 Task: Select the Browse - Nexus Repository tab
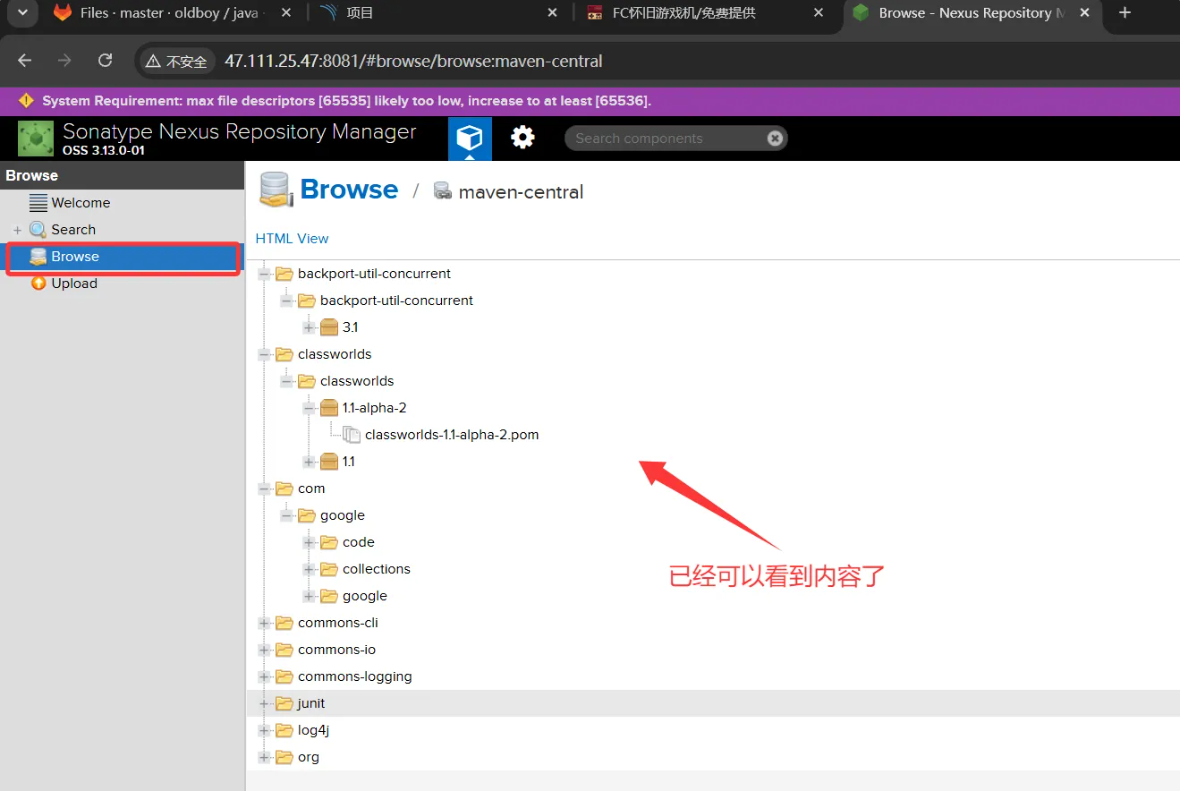coord(972,13)
